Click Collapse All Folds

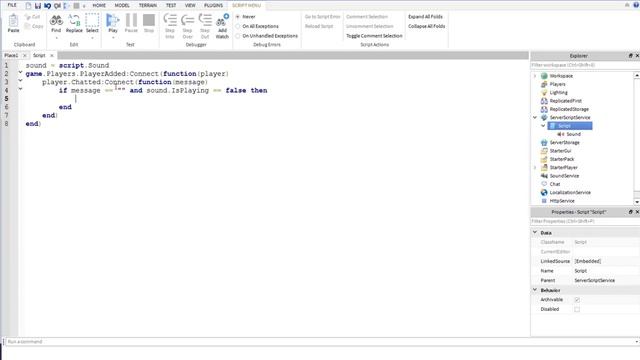[x=427, y=26]
